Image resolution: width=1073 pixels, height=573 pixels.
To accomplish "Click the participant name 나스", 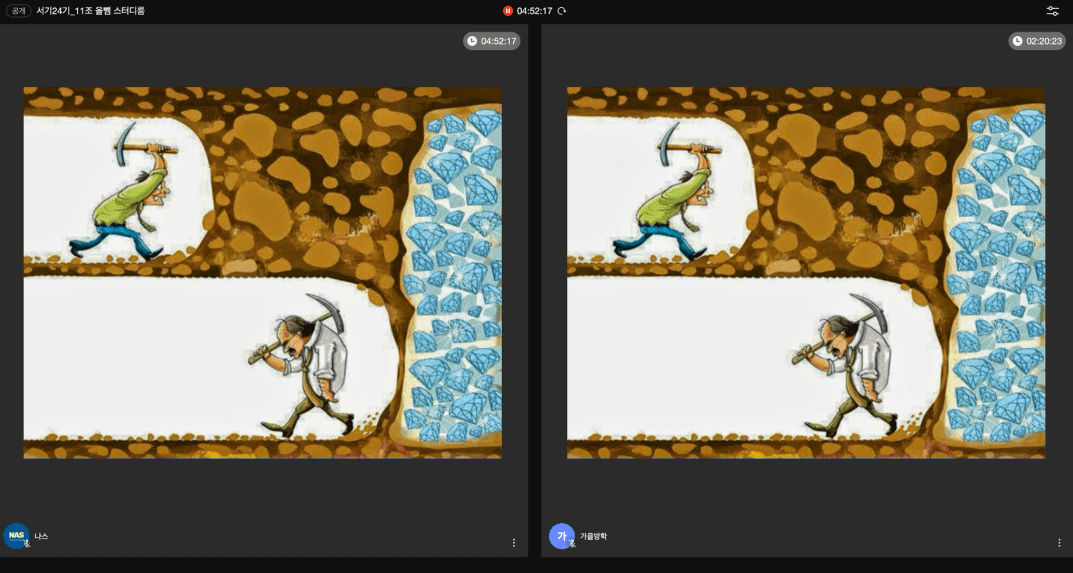I will [41, 537].
